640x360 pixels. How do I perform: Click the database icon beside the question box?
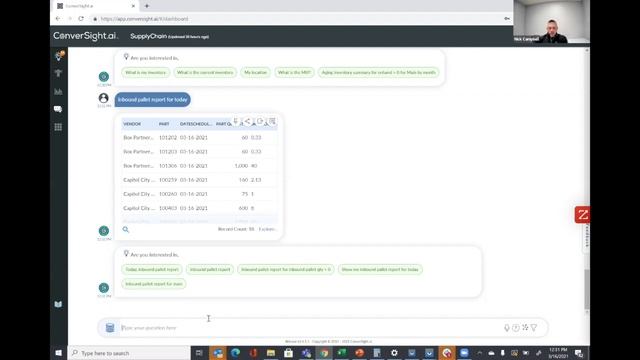110,328
